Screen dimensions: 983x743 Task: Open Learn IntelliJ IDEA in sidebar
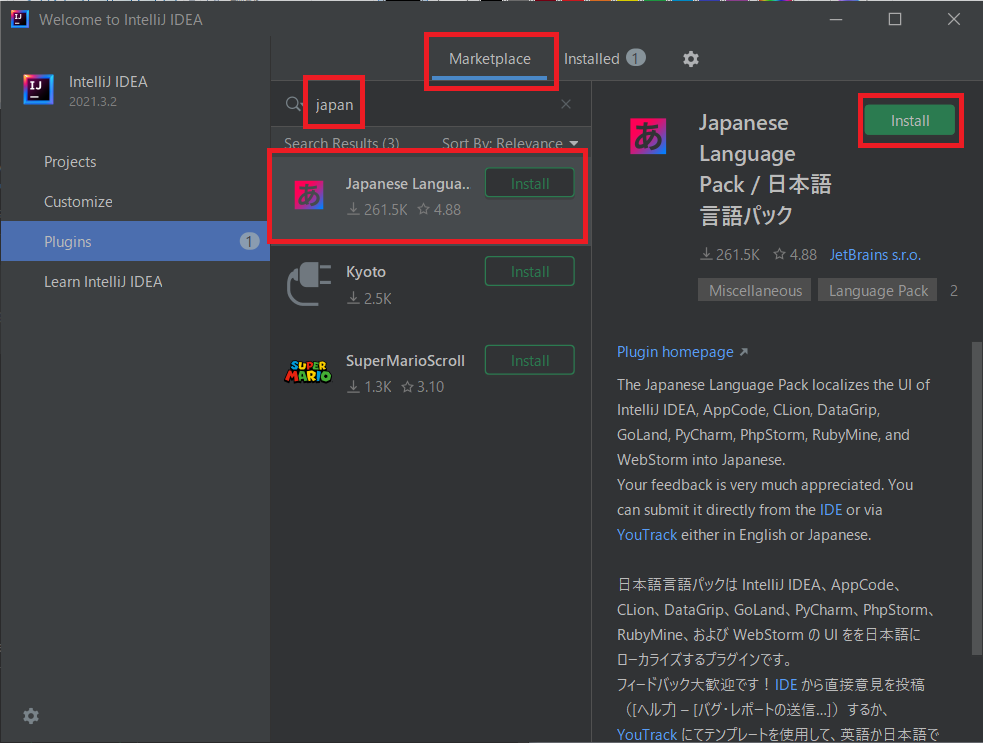pyautogui.click(x=135, y=282)
